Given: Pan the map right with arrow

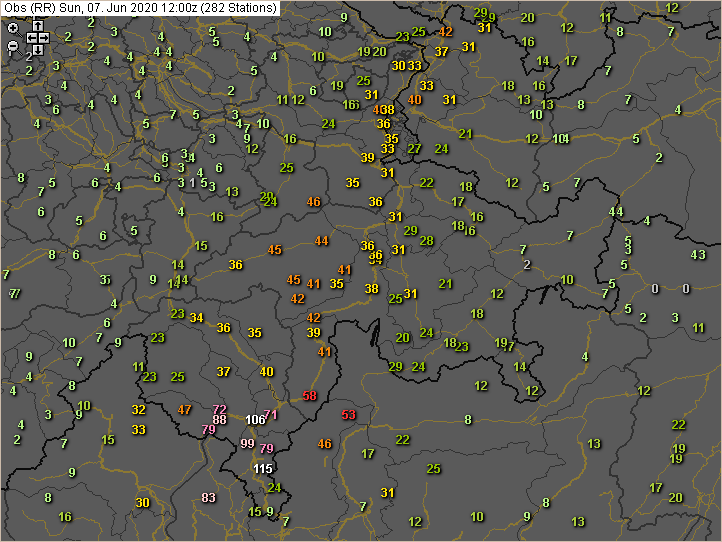Looking at the screenshot, I should (x=44, y=38).
